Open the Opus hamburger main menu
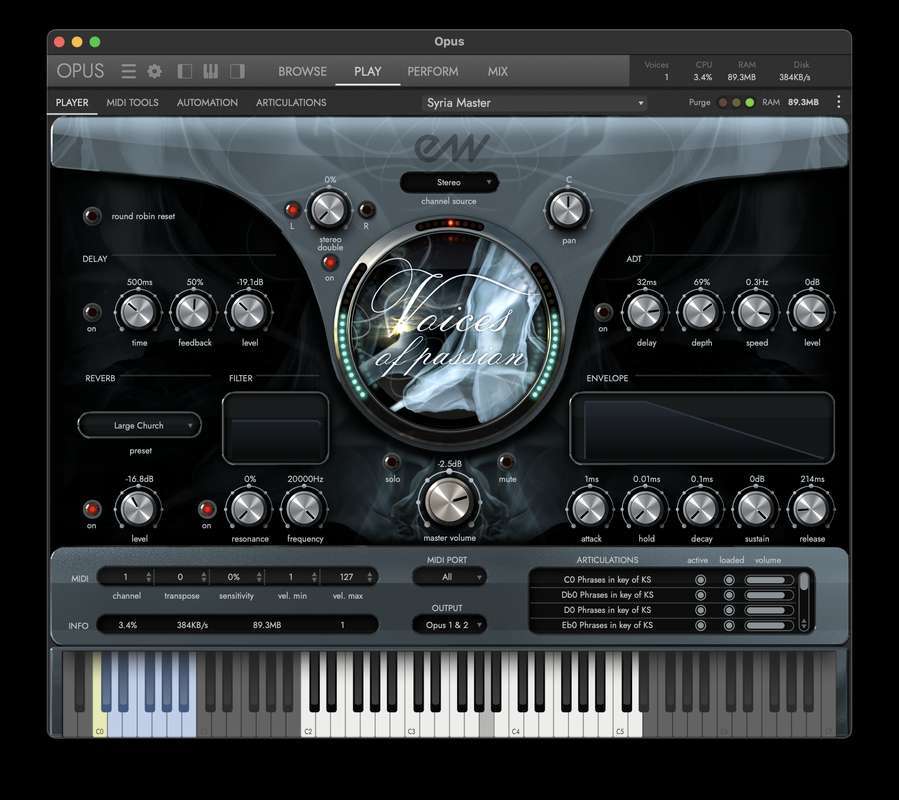Viewport: 899px width, 800px height. 129,71
